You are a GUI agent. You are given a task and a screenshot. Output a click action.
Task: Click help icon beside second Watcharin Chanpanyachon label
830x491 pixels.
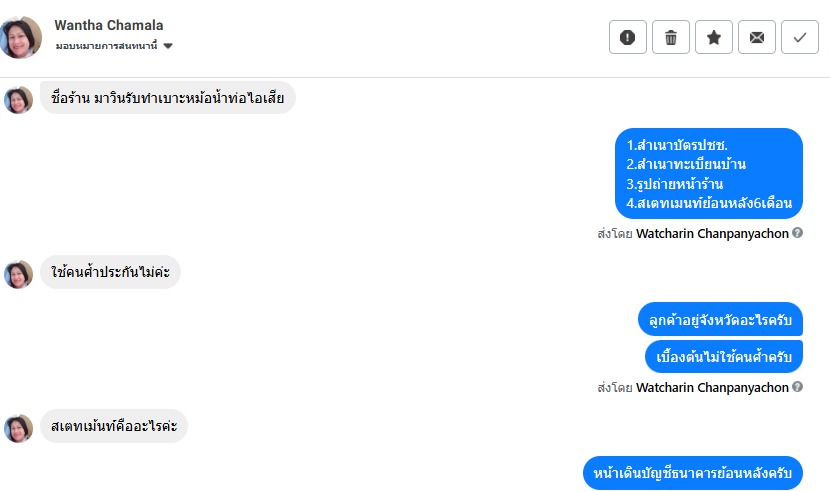click(x=798, y=387)
